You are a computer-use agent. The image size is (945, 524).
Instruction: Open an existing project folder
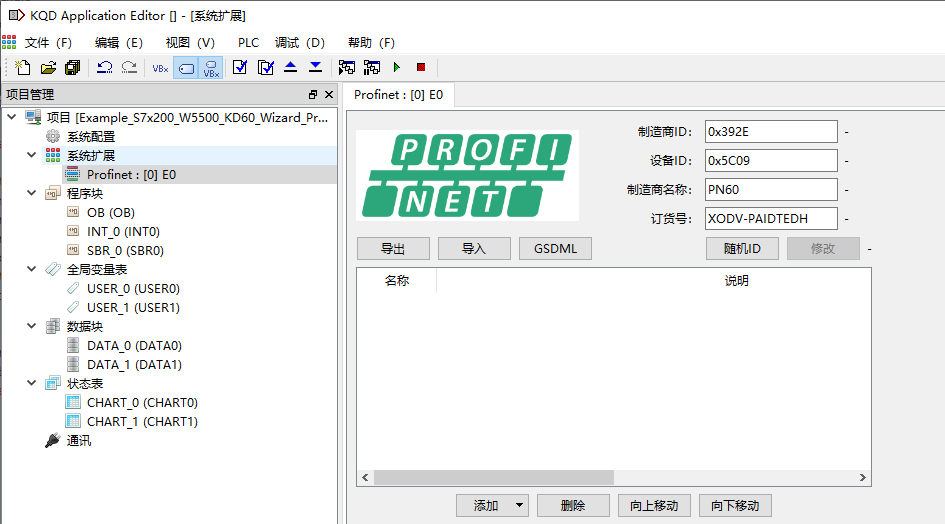(48, 68)
